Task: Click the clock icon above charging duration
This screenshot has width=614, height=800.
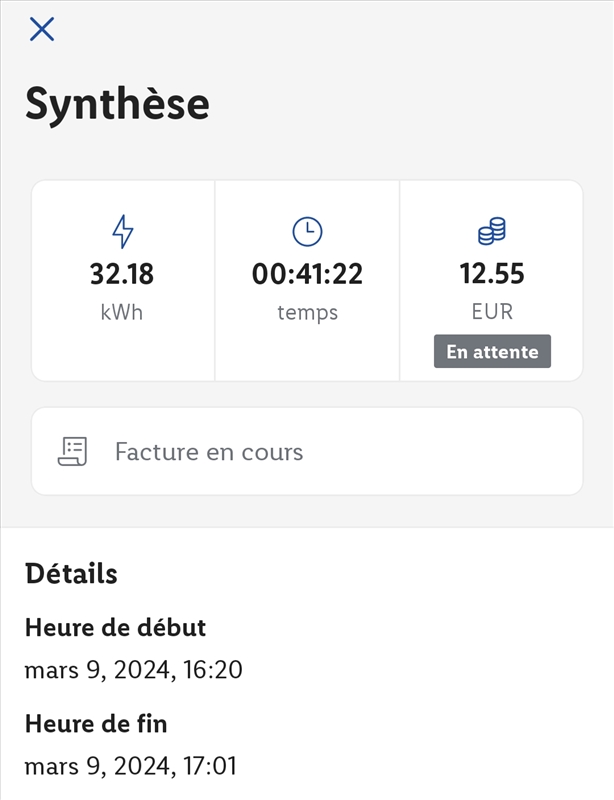Action: [x=306, y=231]
